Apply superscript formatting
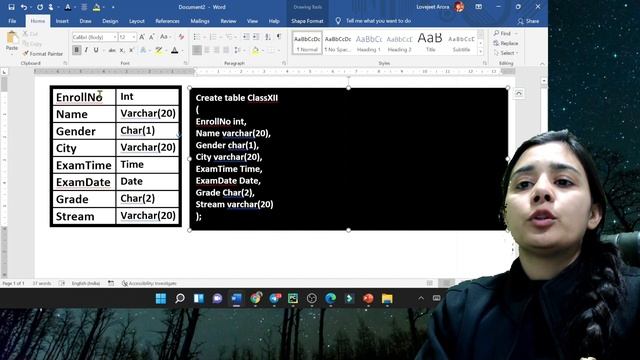The width and height of the screenshot is (640, 360). 131,50
